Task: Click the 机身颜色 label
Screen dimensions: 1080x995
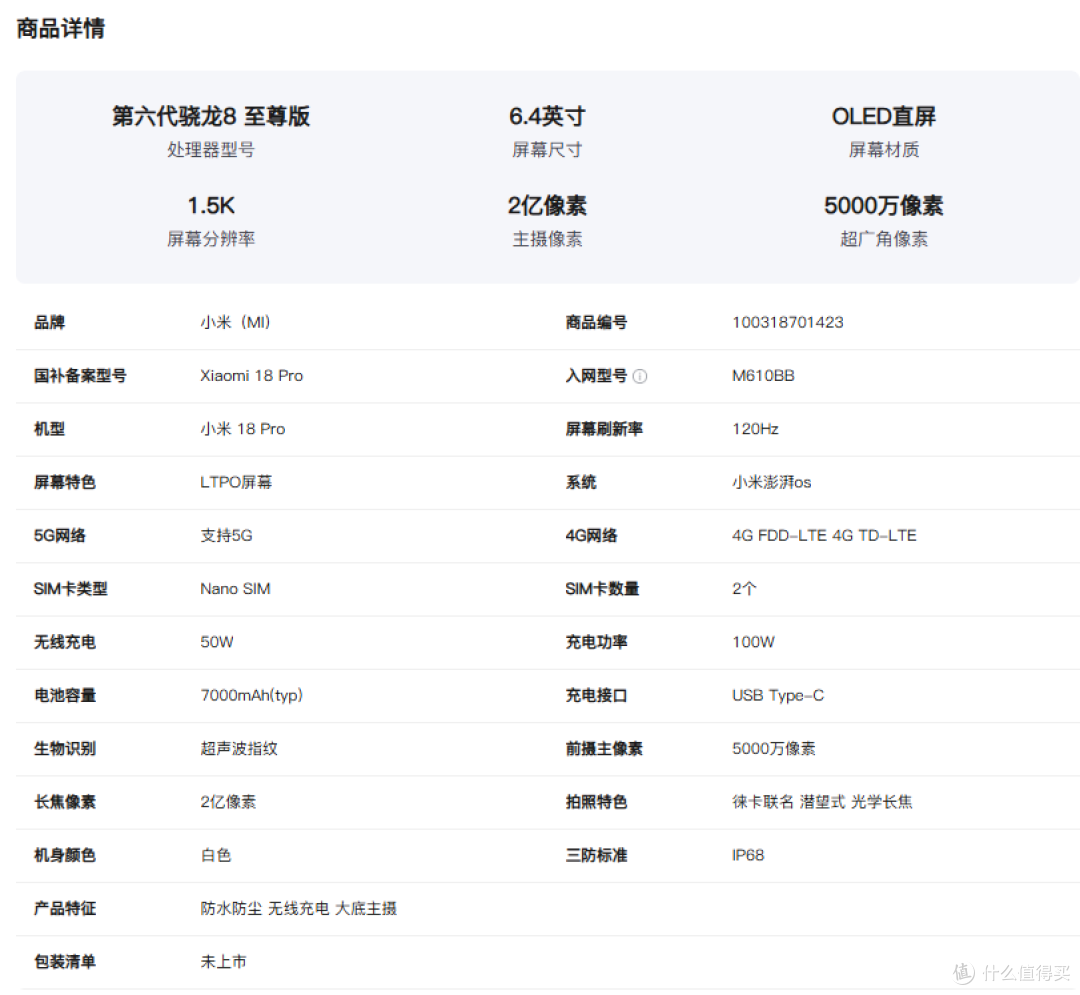Action: tap(65, 855)
